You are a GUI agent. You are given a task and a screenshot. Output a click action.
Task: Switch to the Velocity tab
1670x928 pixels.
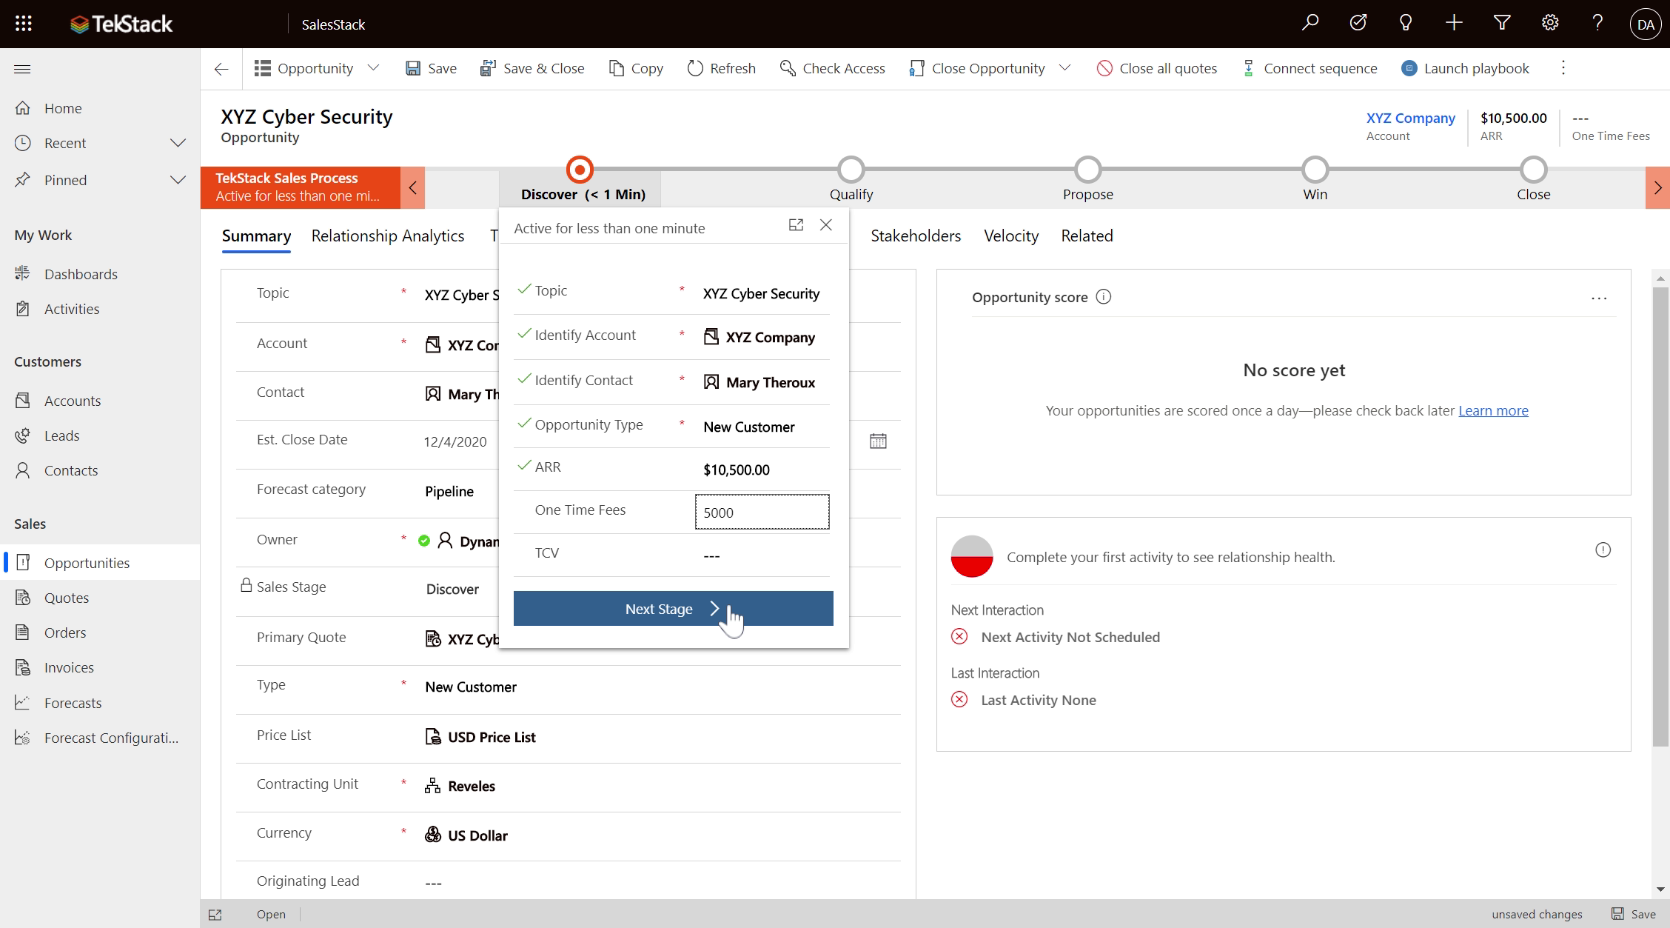click(1011, 236)
